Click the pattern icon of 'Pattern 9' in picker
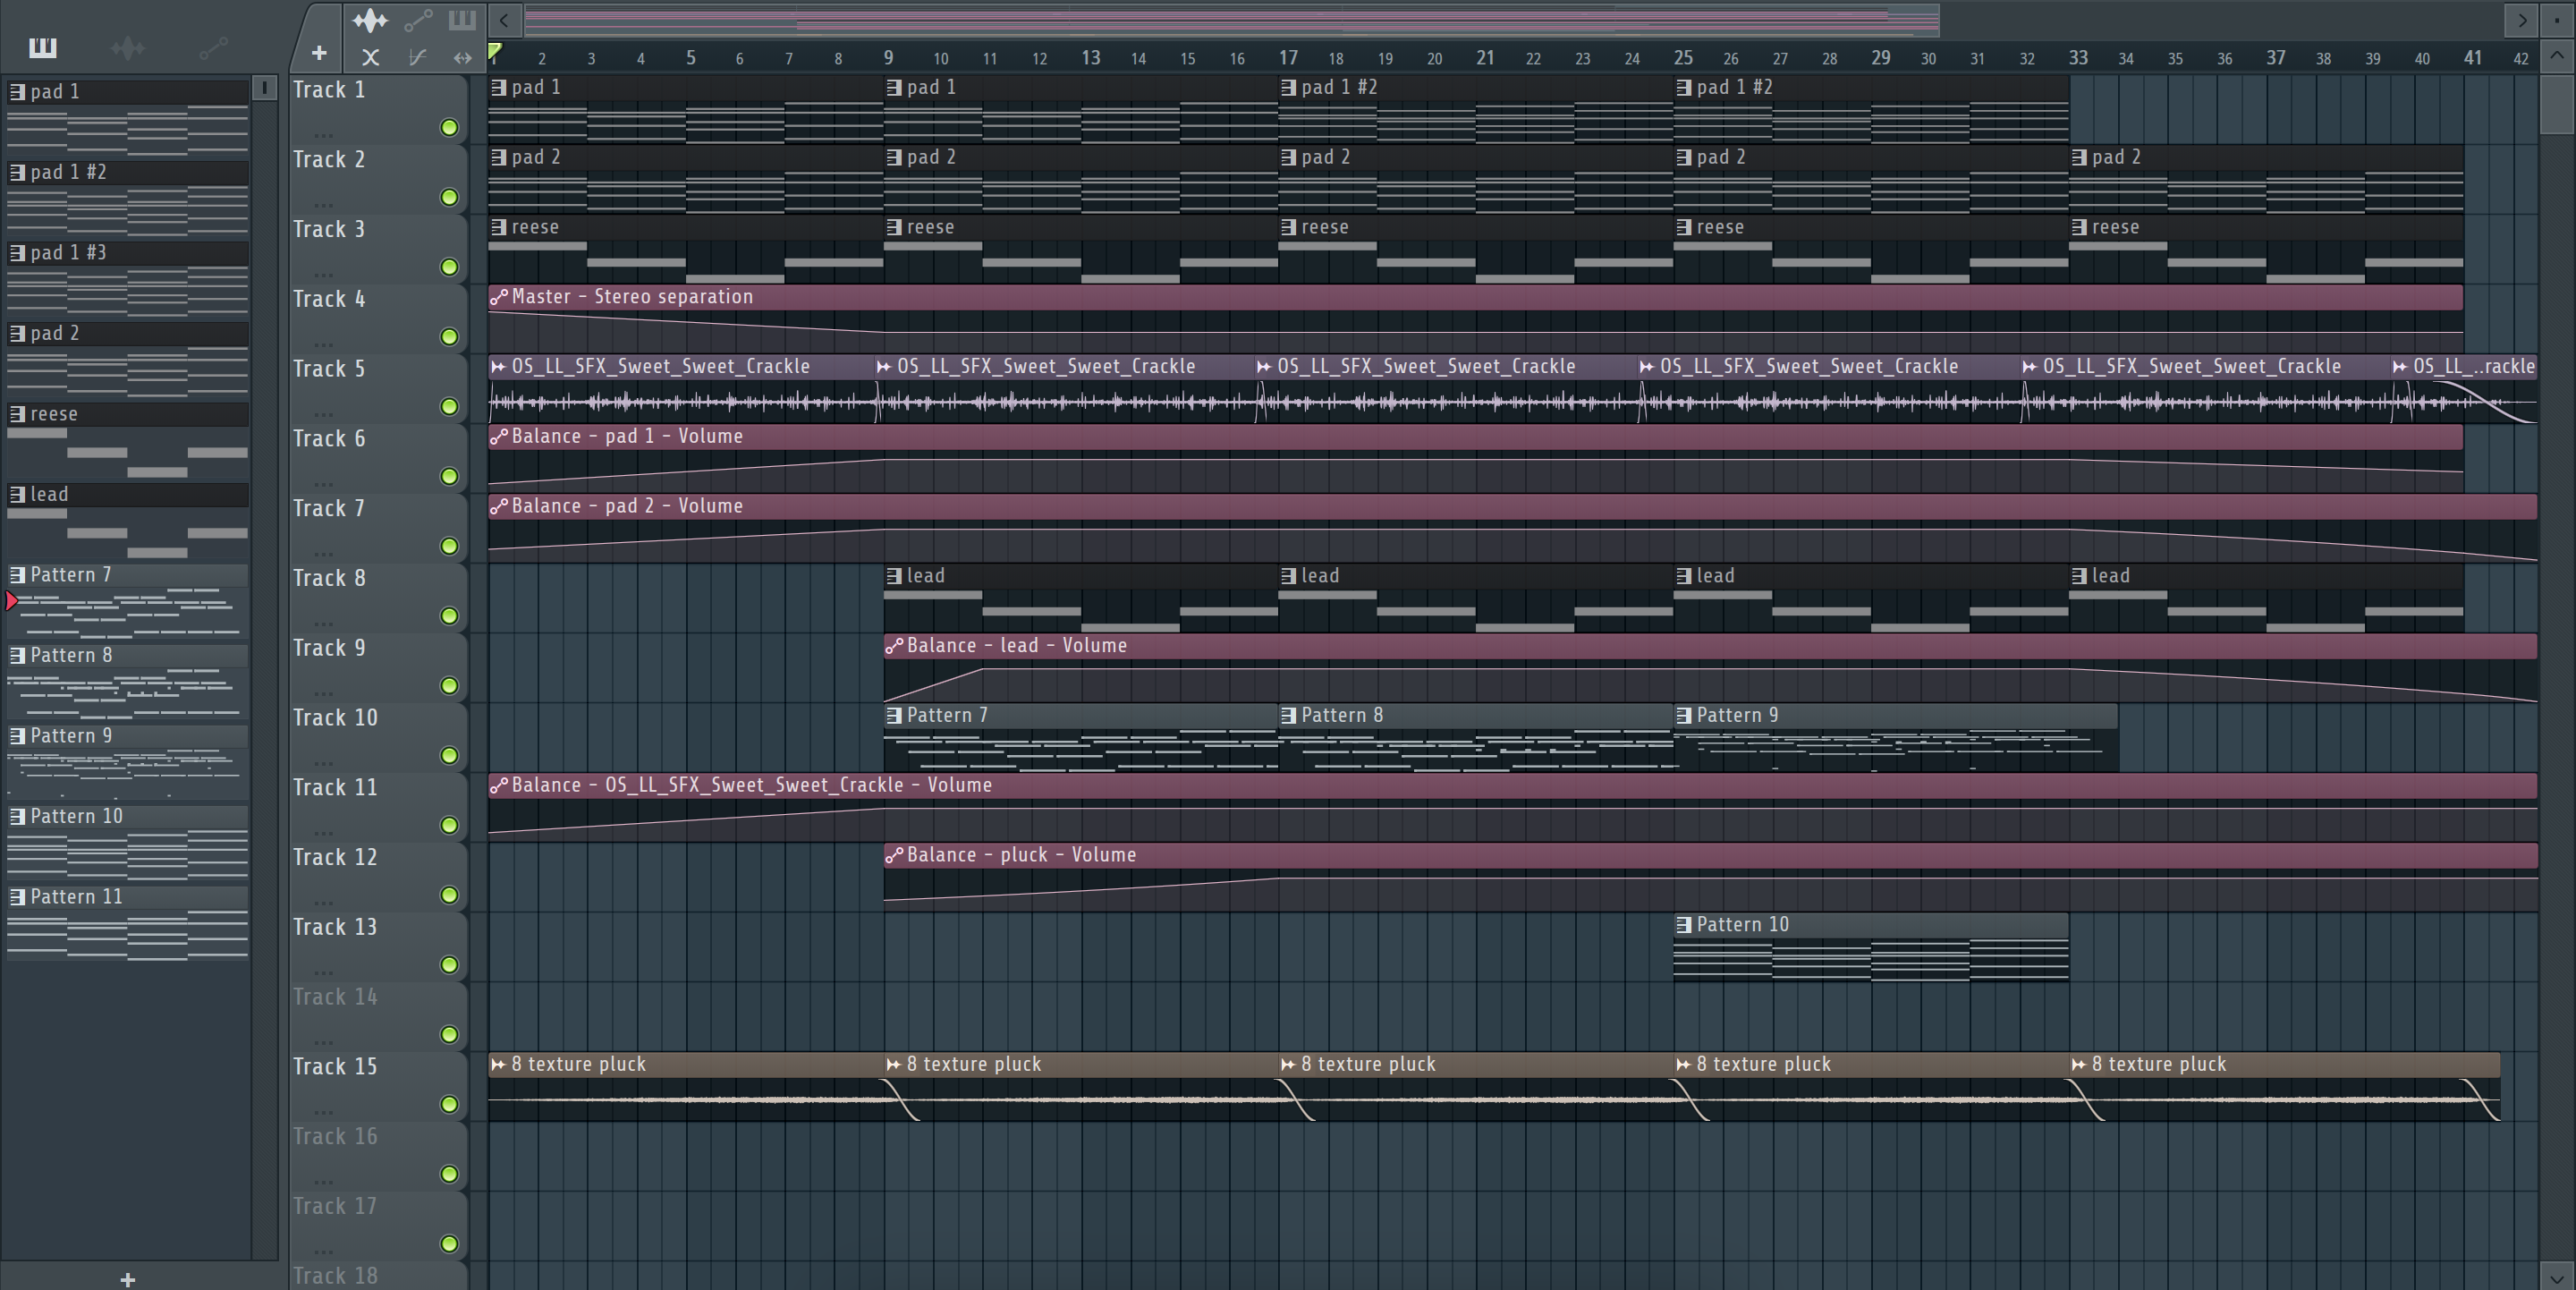 [17, 736]
